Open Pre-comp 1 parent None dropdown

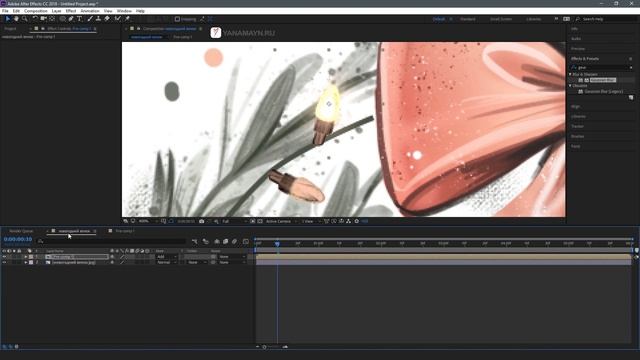[x=232, y=257]
